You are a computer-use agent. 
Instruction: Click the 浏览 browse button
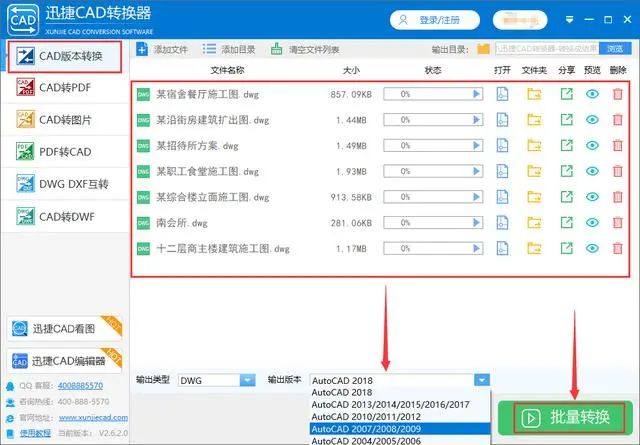615,49
